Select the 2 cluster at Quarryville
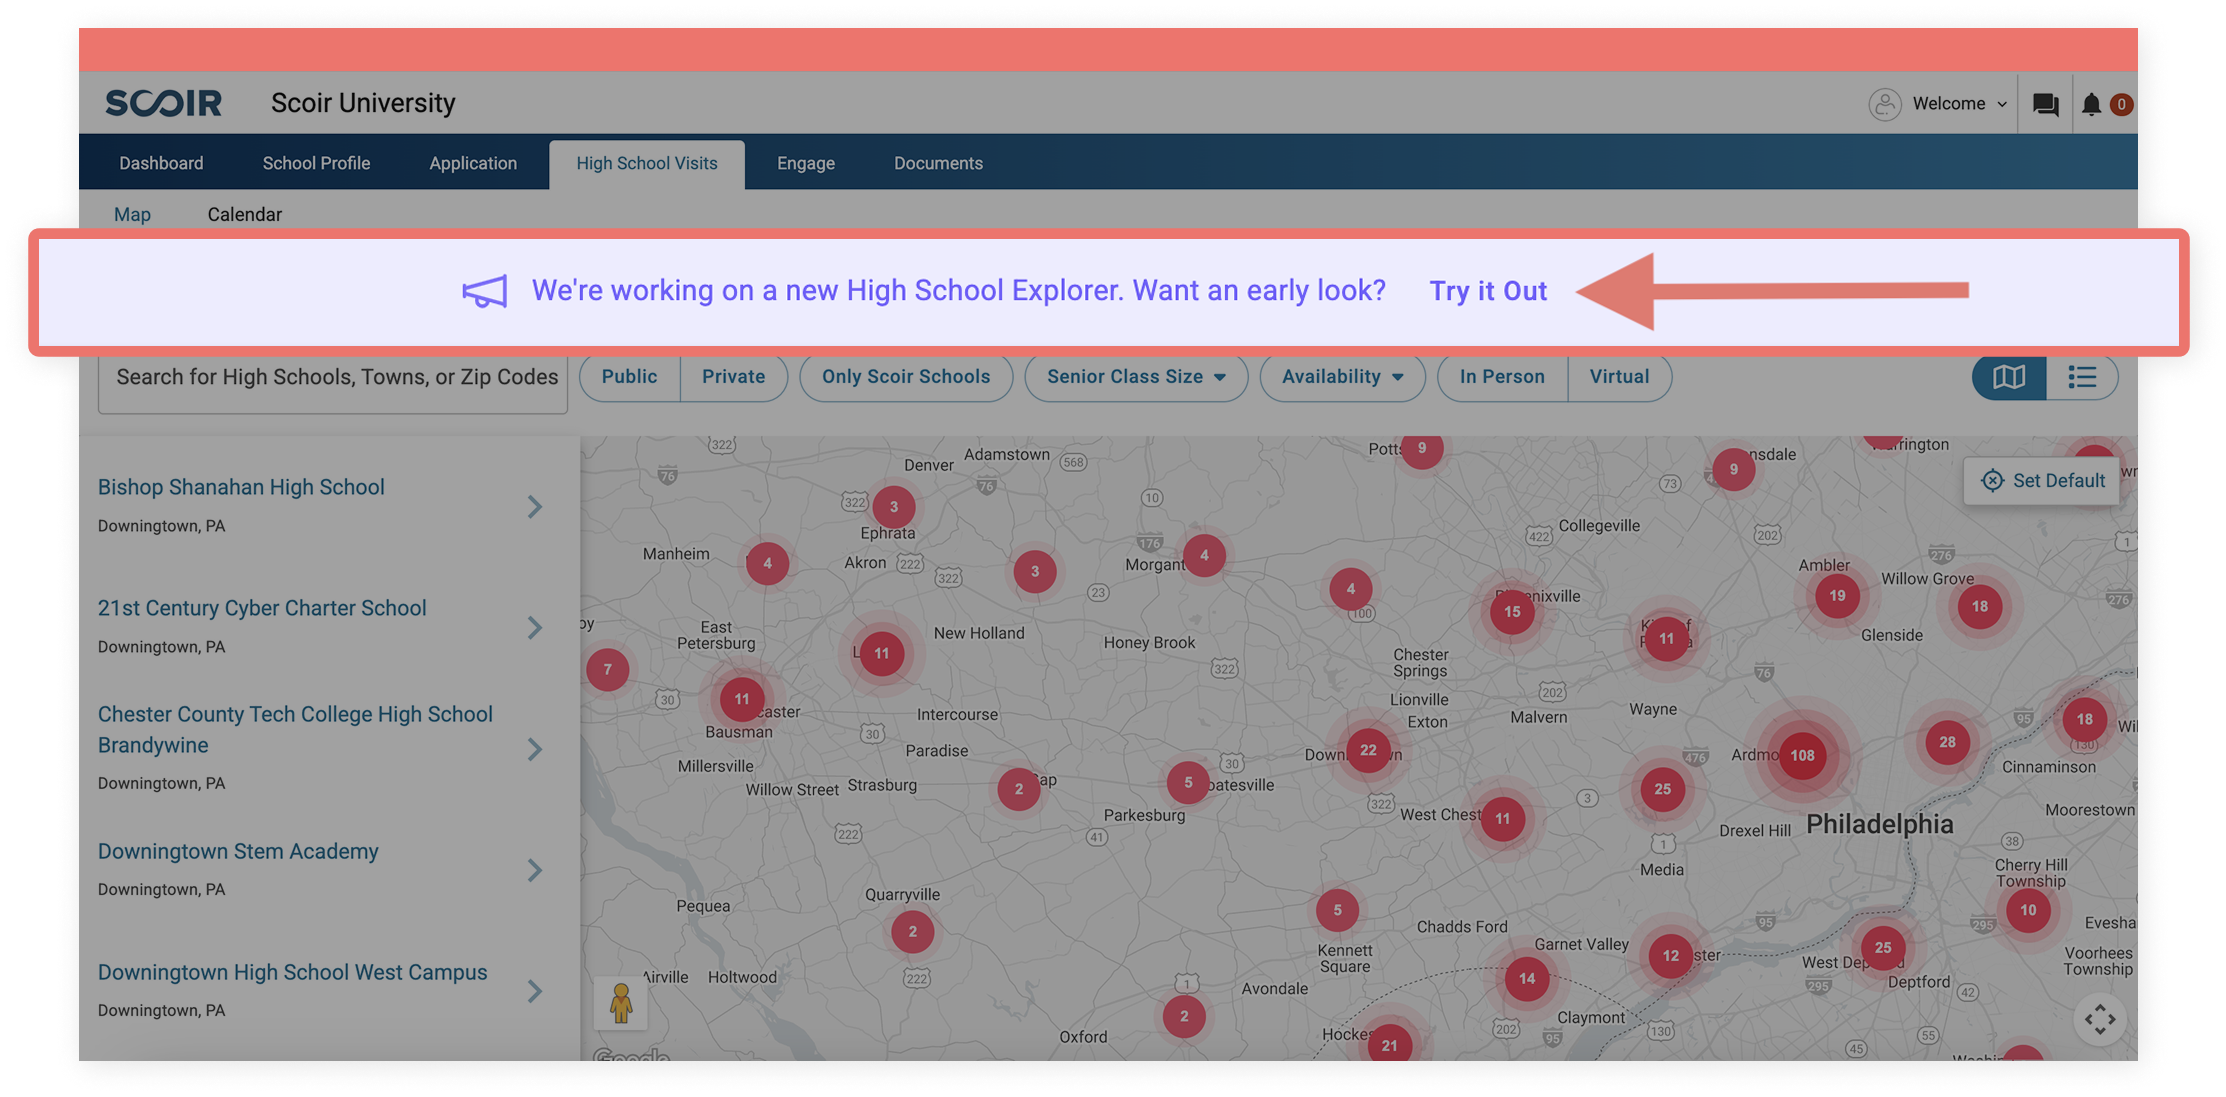 [912, 932]
